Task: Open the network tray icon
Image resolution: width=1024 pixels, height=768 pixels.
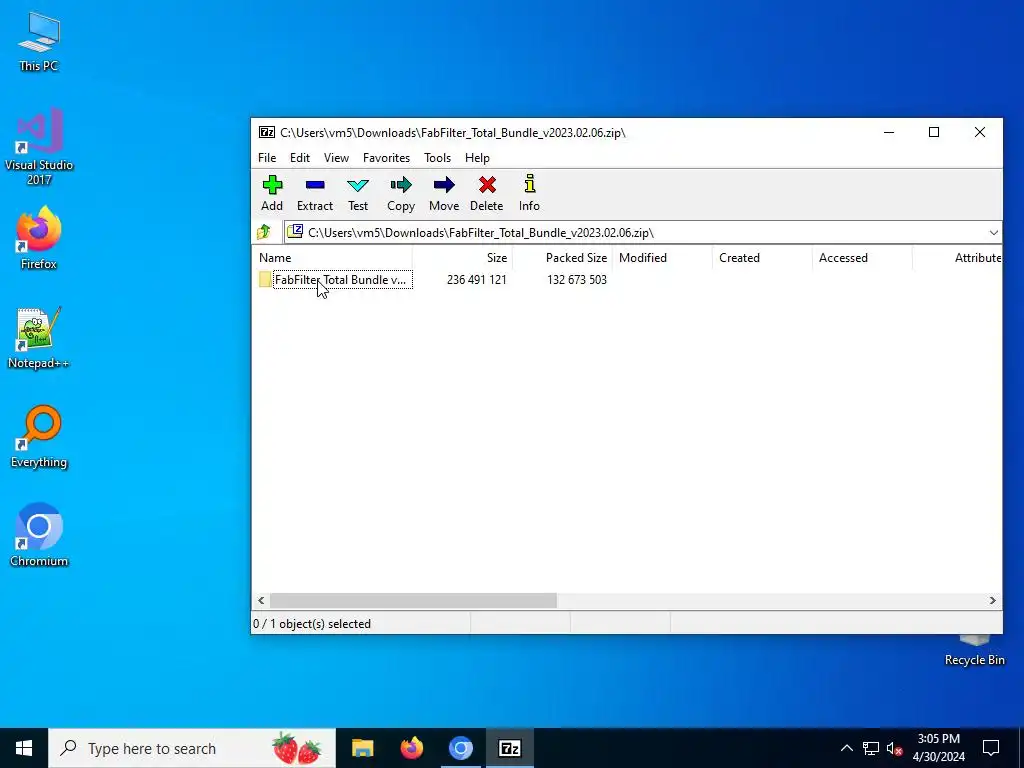Action: click(871, 748)
